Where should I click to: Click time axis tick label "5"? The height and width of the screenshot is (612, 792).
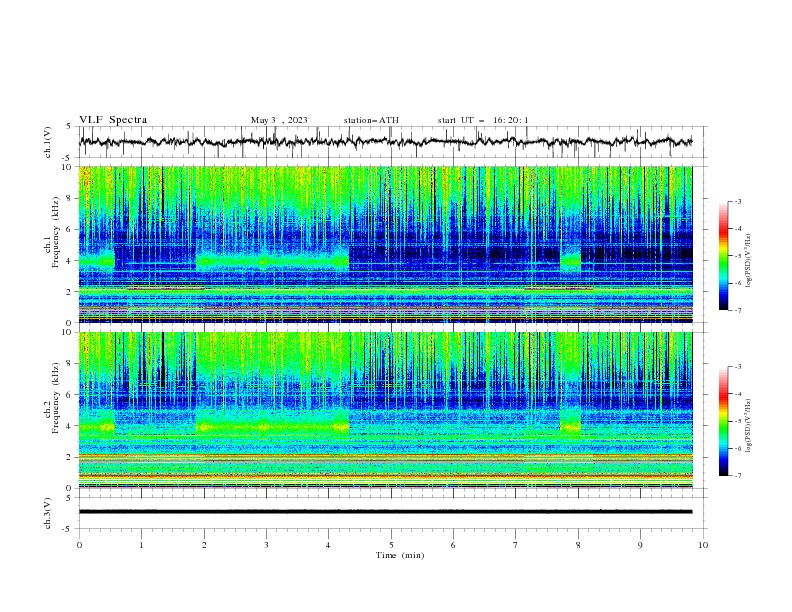(391, 545)
